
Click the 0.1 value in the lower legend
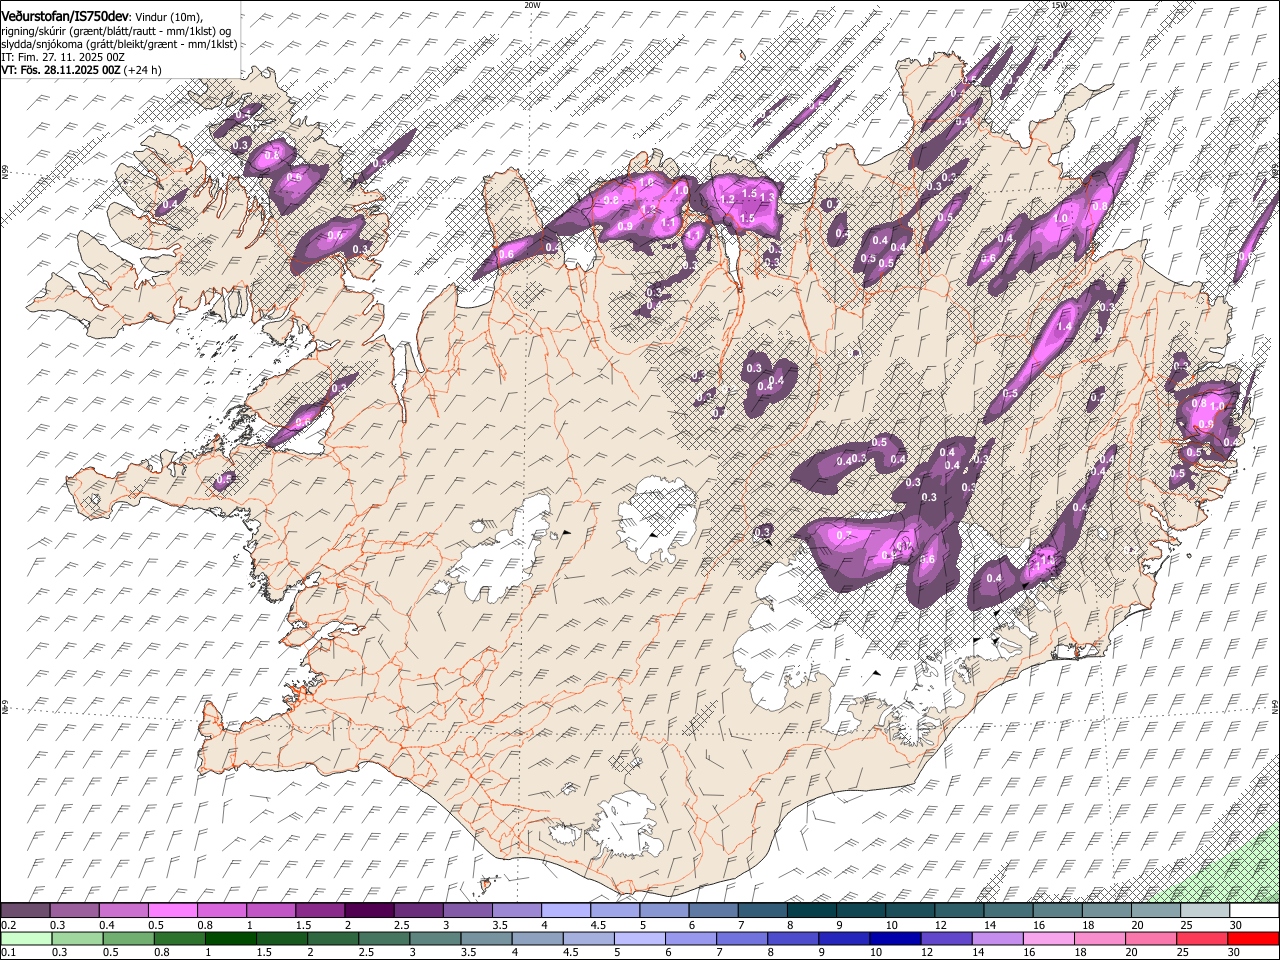(x=8, y=953)
